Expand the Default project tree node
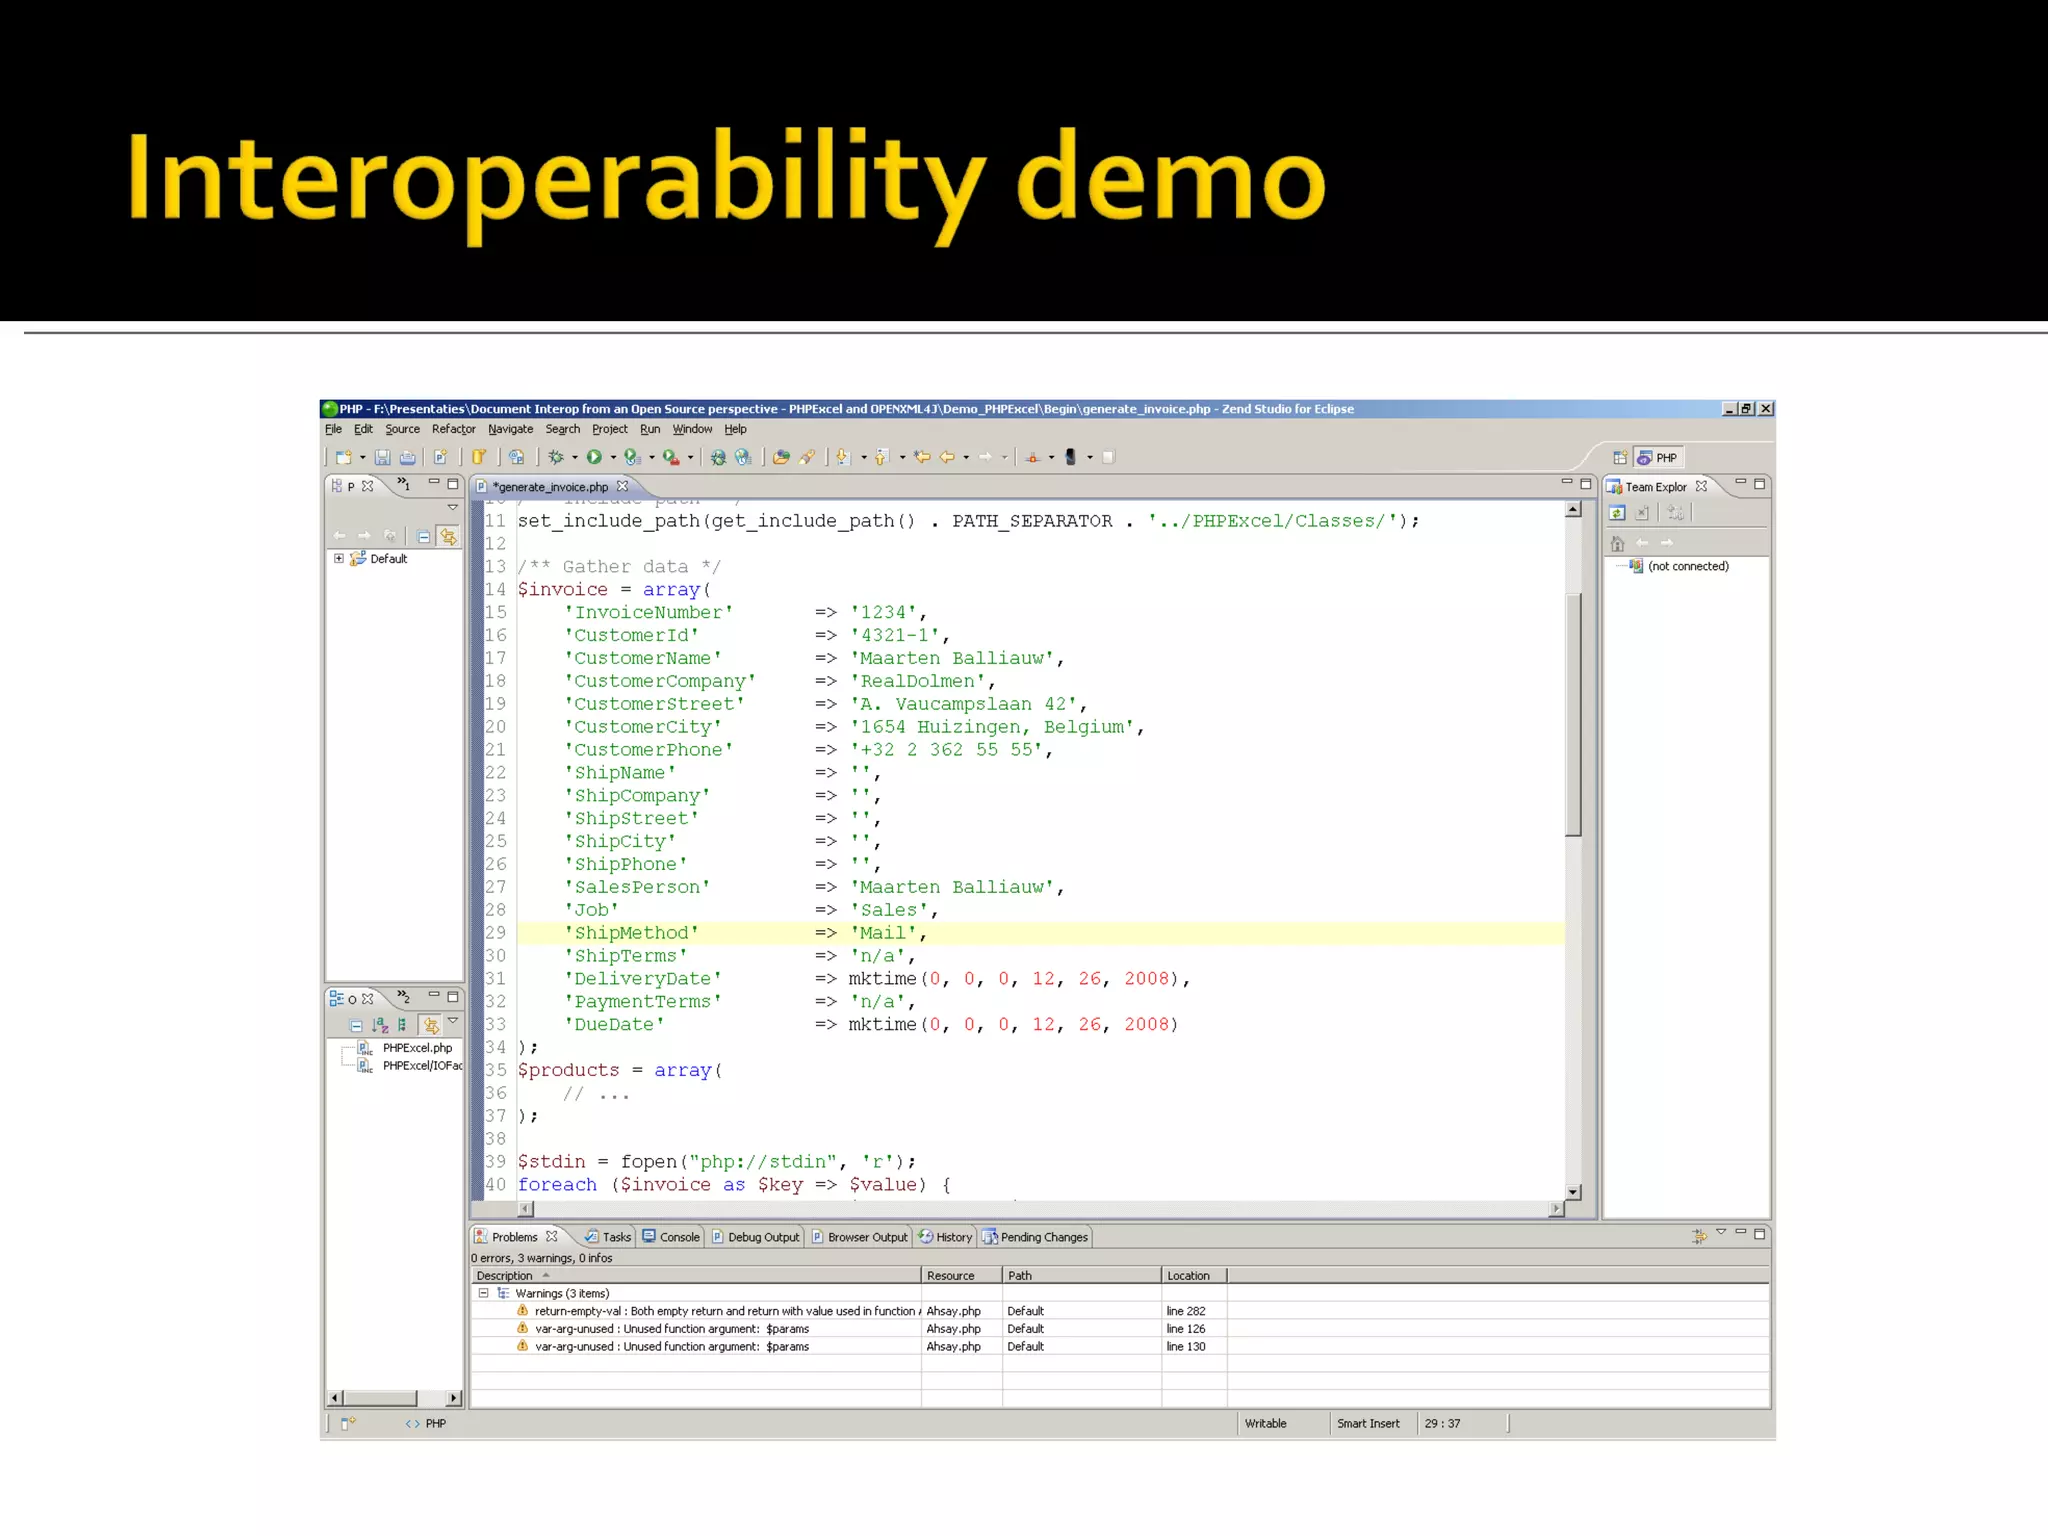Screen dimensions: 2048x1536 tap(339, 559)
